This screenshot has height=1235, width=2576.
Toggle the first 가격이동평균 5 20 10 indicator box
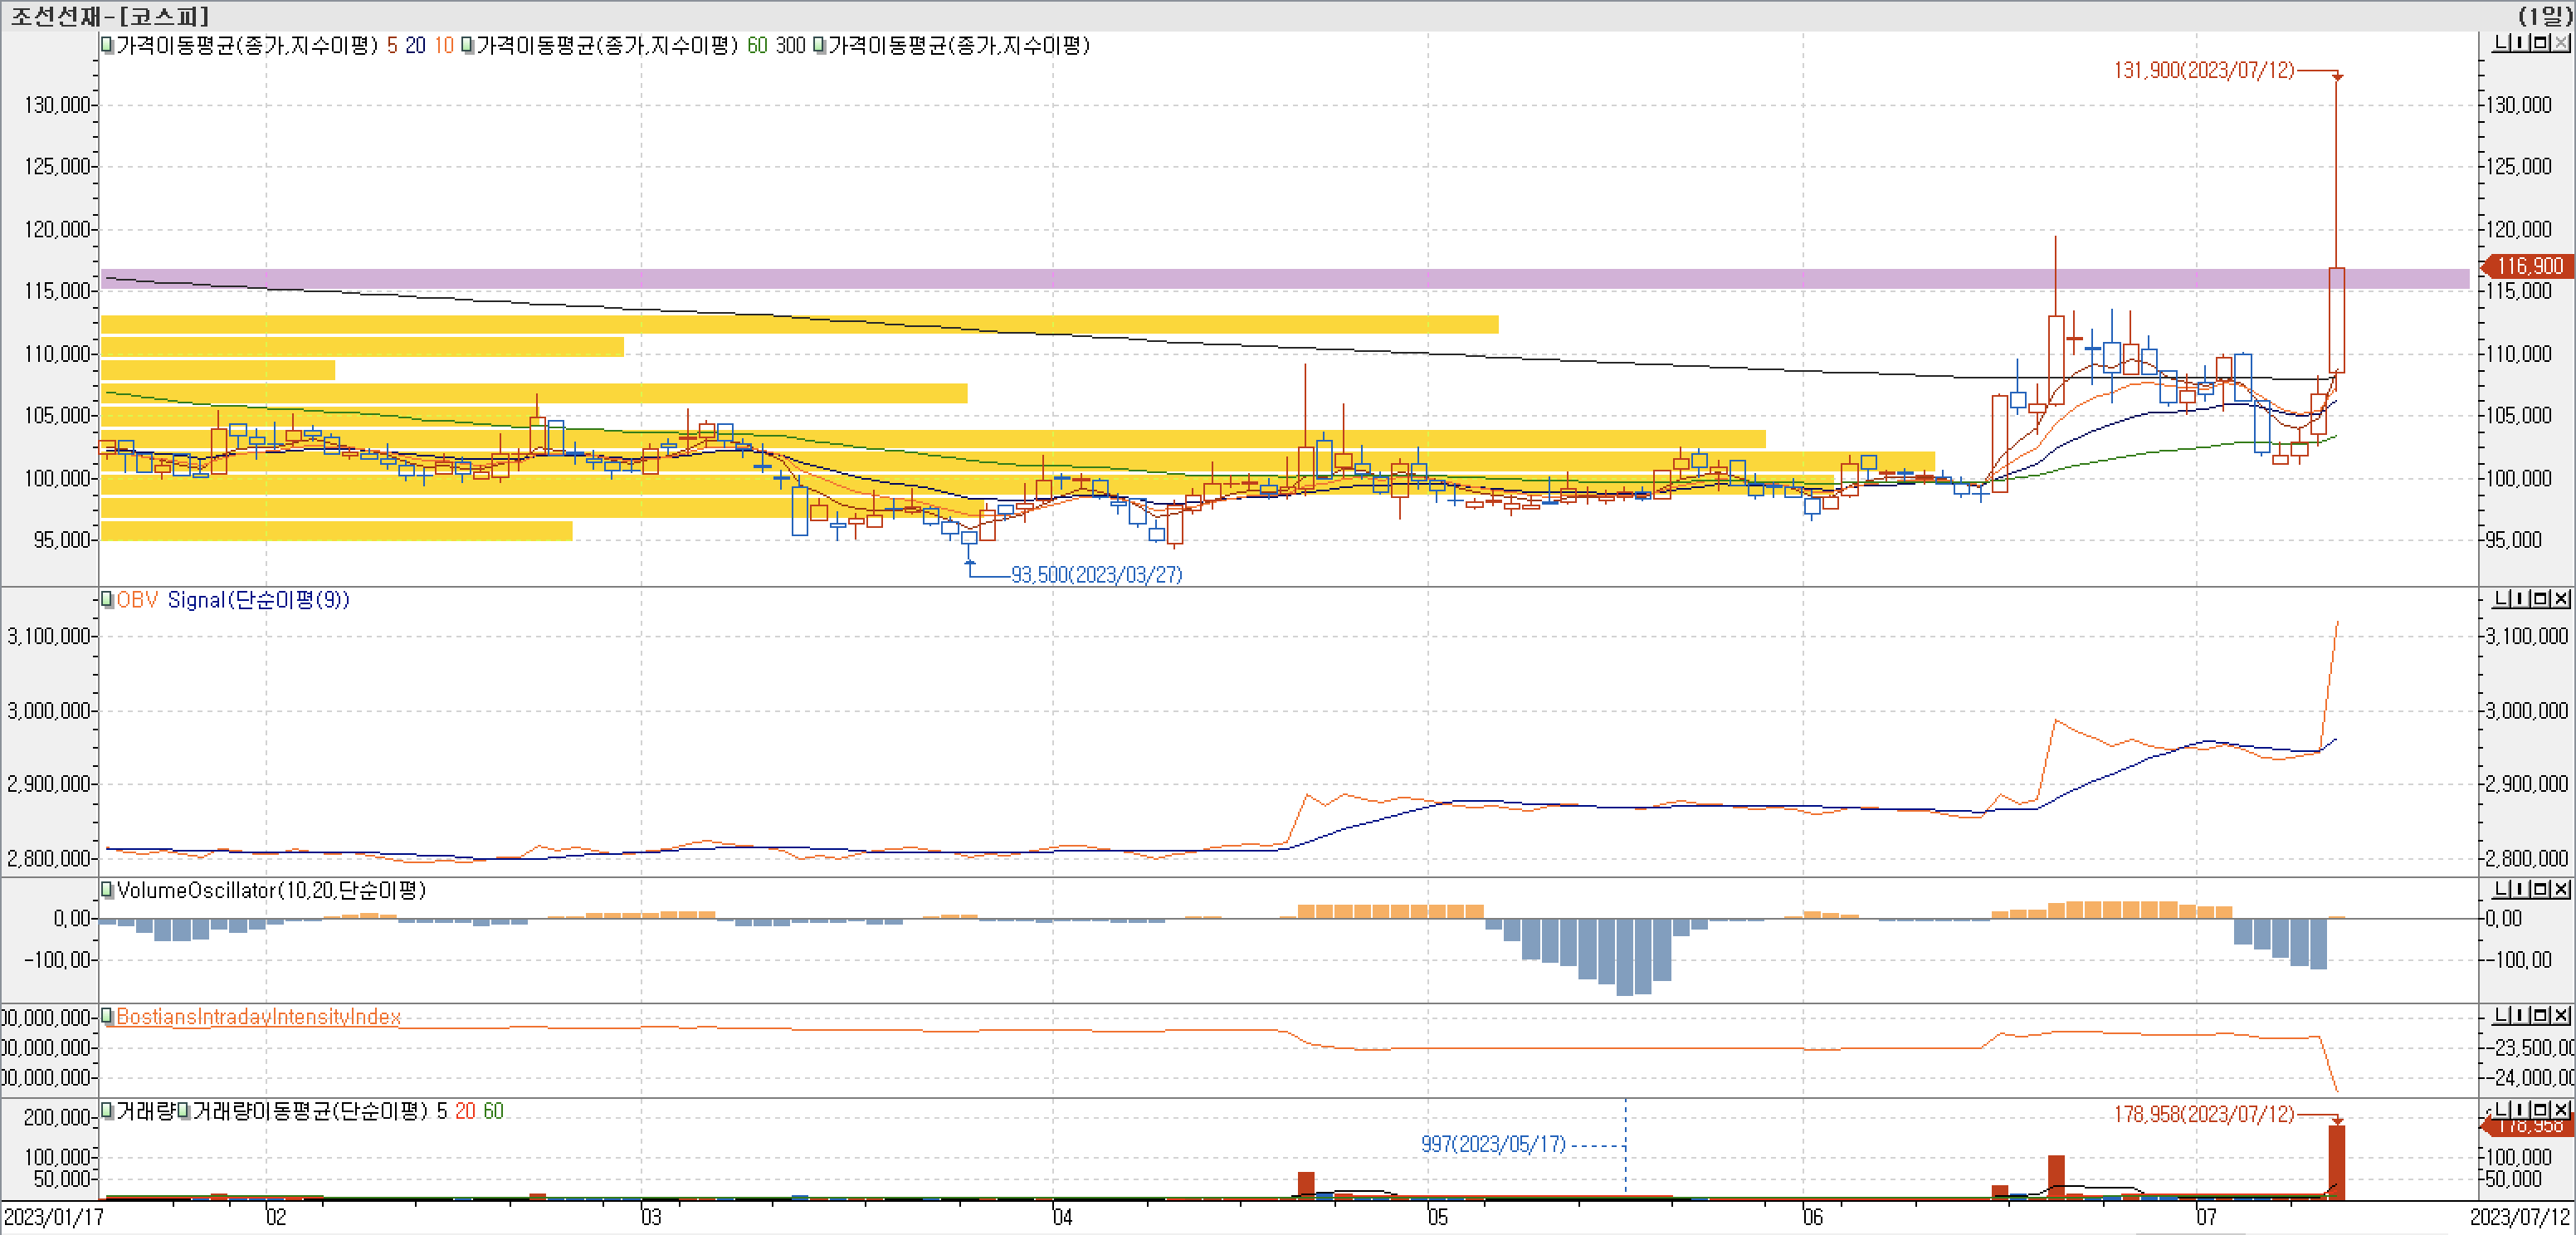(x=107, y=45)
